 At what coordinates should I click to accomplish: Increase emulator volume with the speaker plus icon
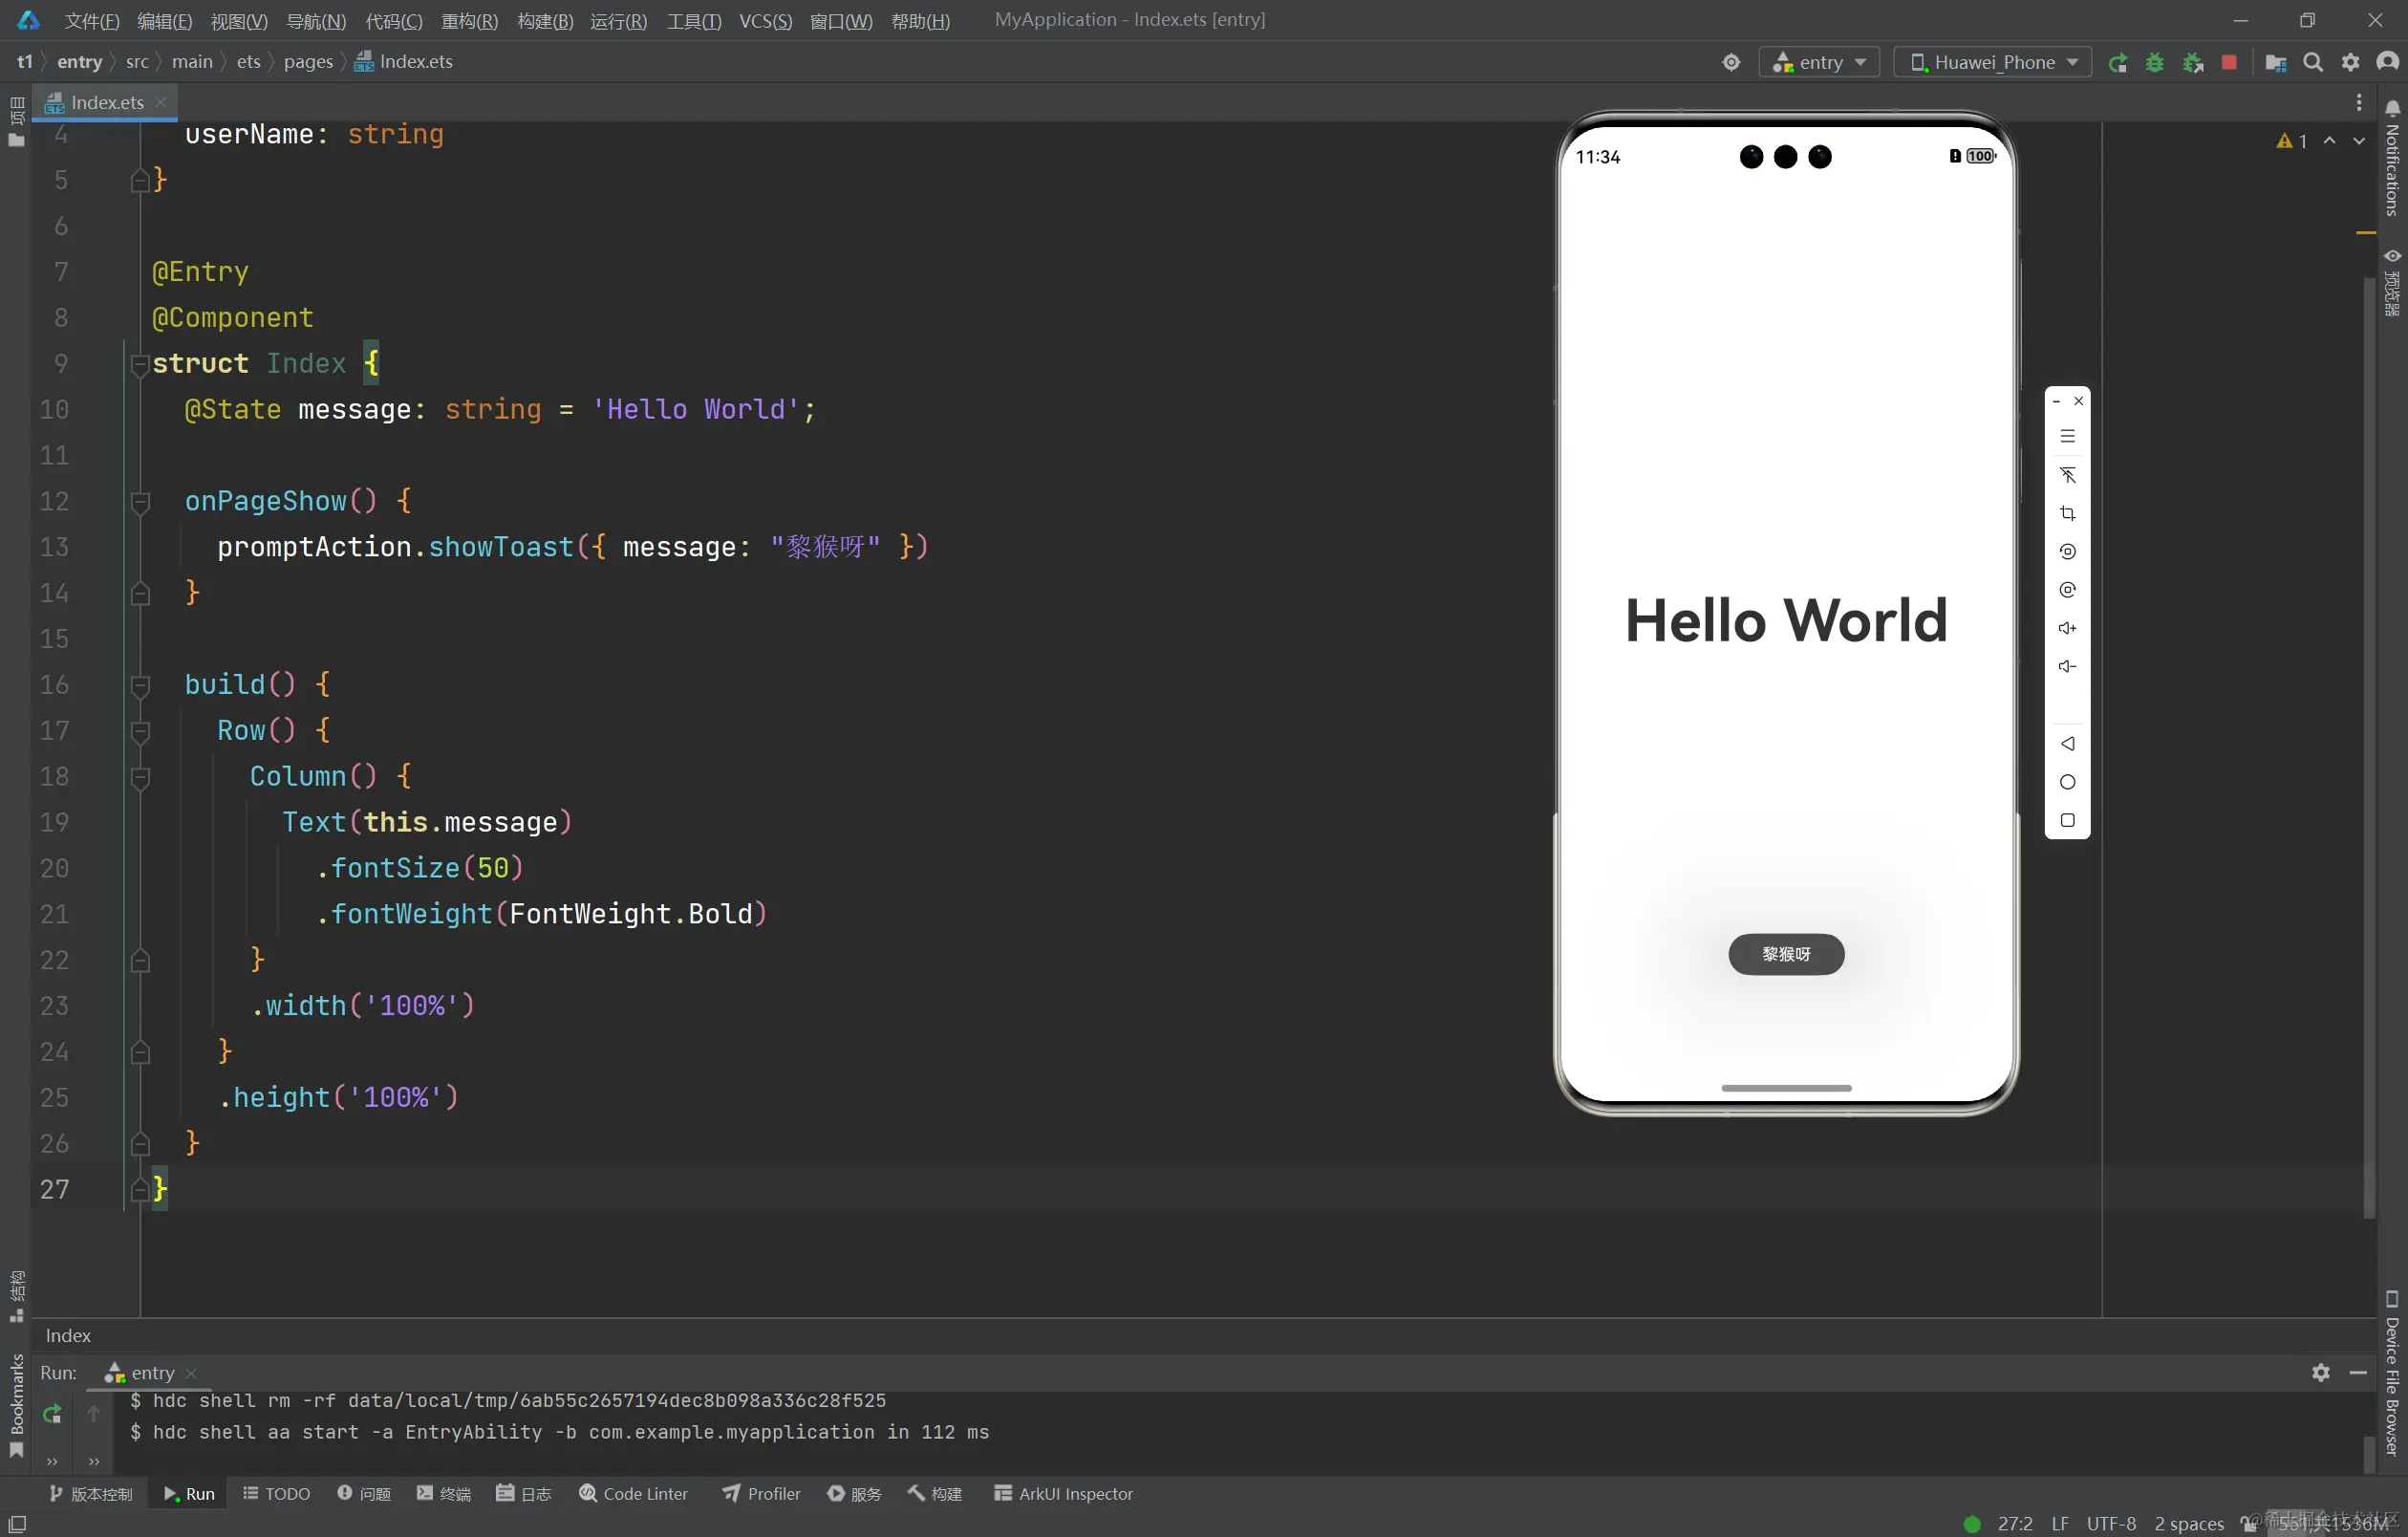[x=2067, y=628]
